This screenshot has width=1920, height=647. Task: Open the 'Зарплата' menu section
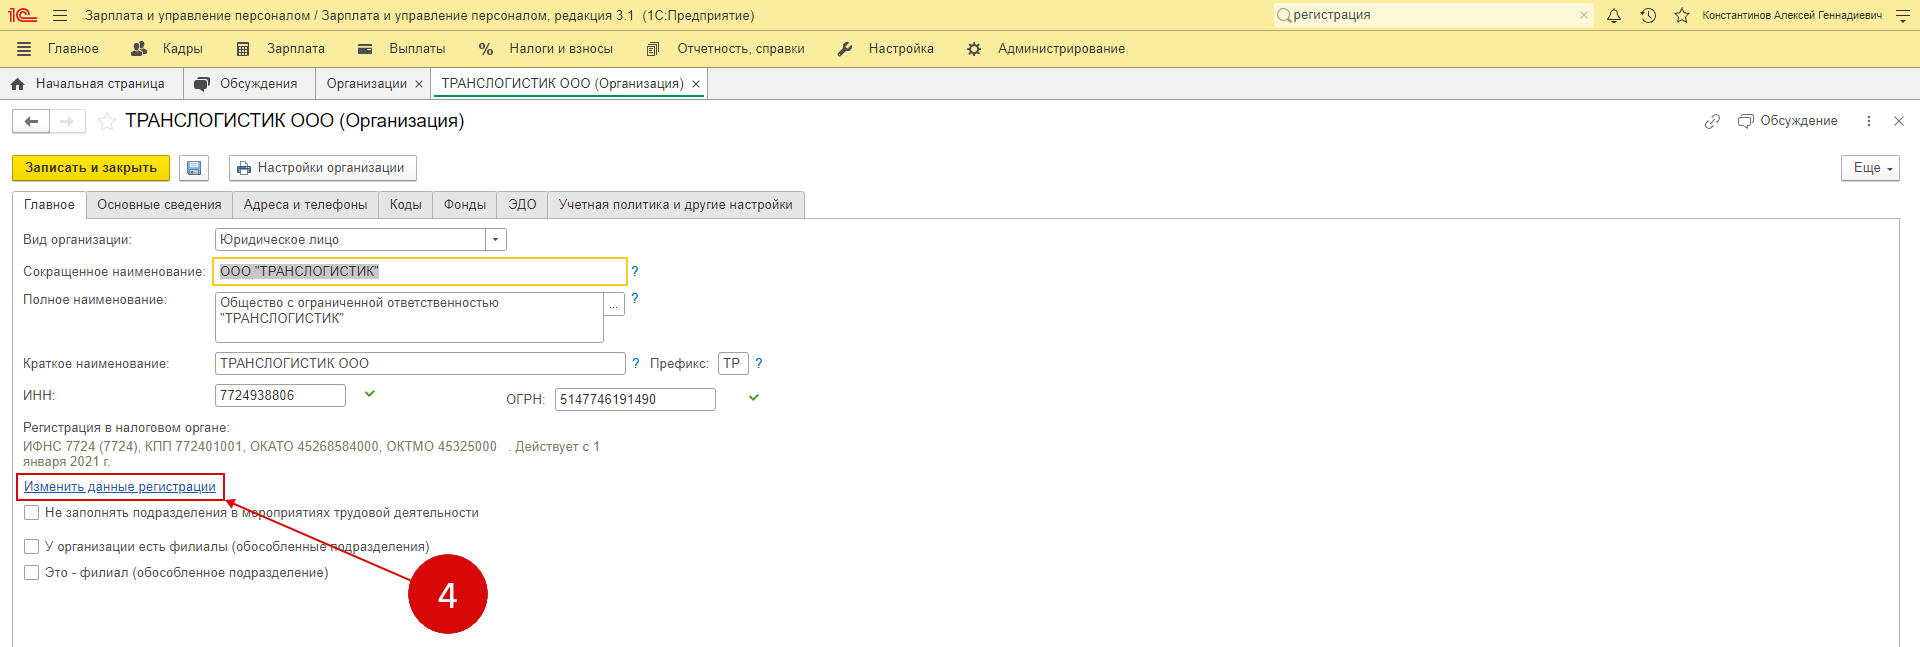[295, 49]
